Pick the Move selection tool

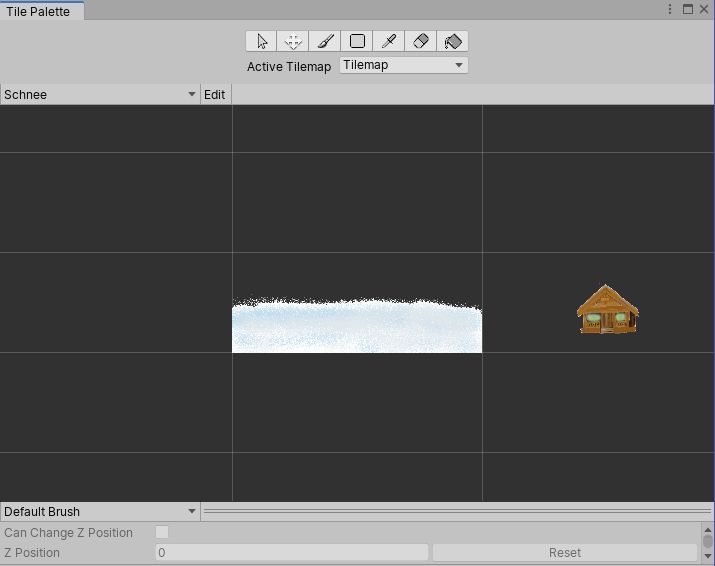[293, 42]
